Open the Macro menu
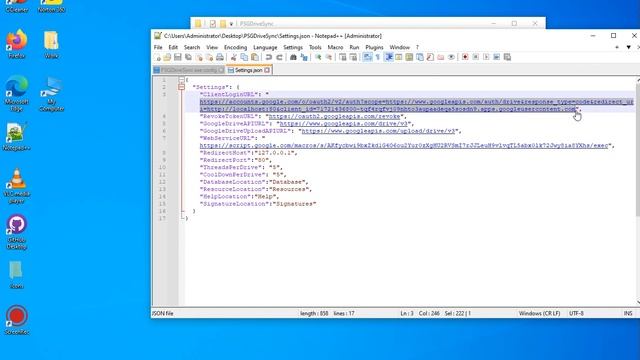Image resolution: width=640 pixels, height=360 pixels. pos(335,47)
